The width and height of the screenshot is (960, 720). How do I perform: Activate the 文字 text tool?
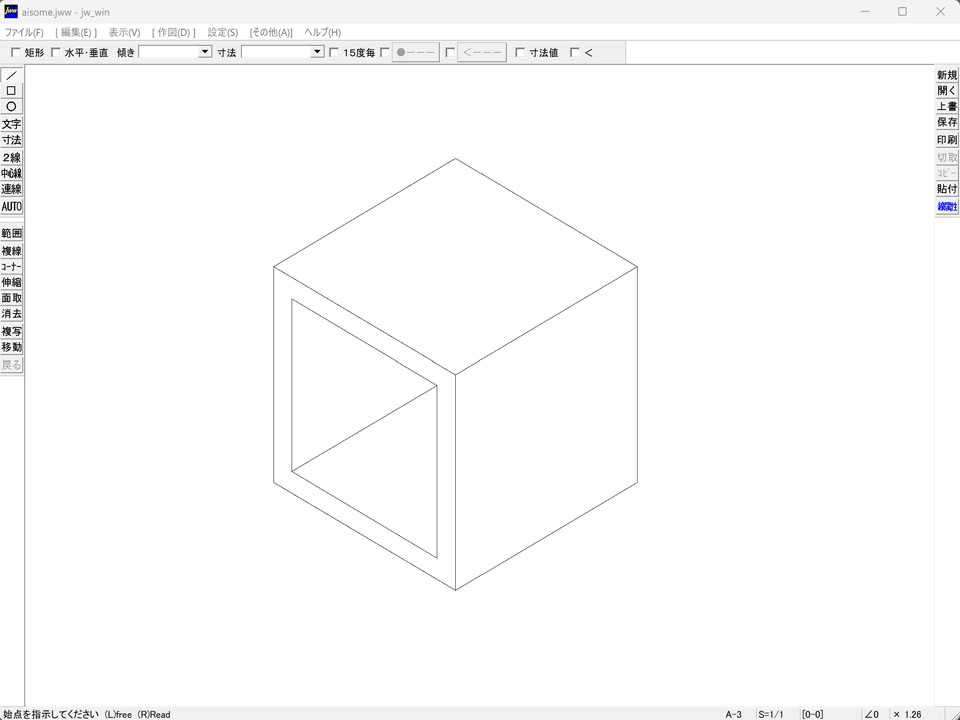12,125
